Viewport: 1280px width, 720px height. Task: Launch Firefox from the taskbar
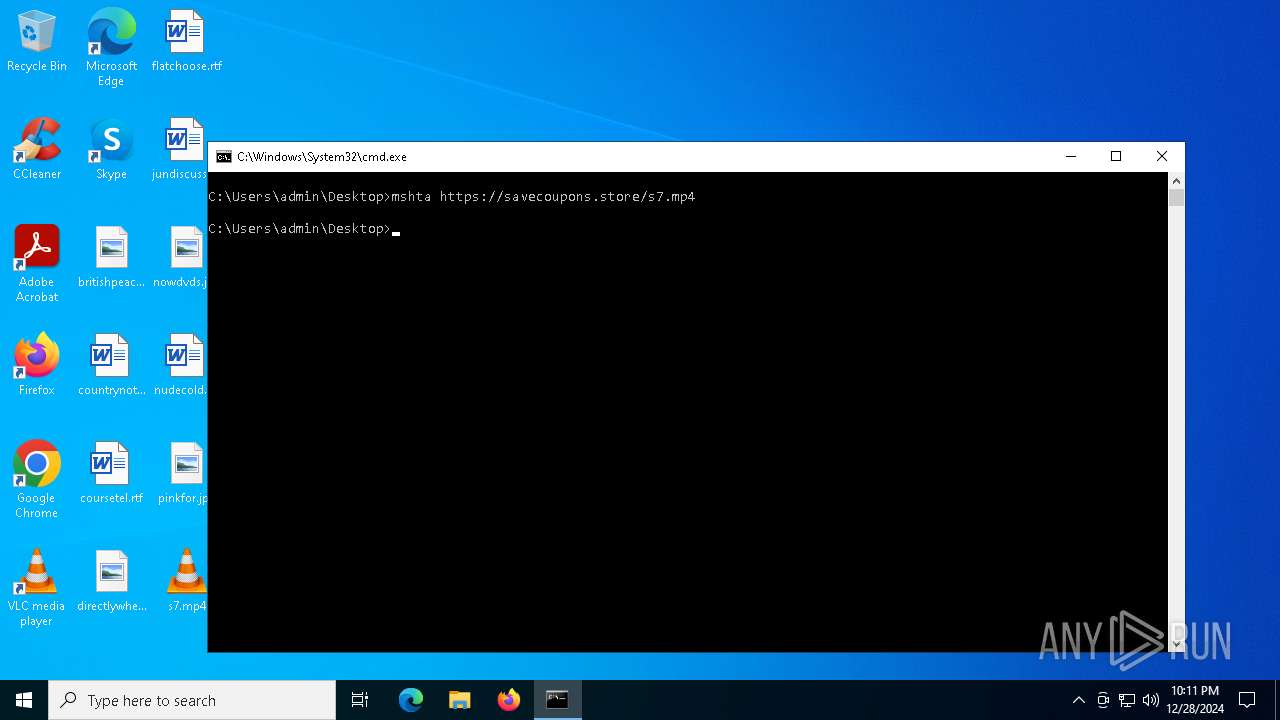click(x=509, y=700)
